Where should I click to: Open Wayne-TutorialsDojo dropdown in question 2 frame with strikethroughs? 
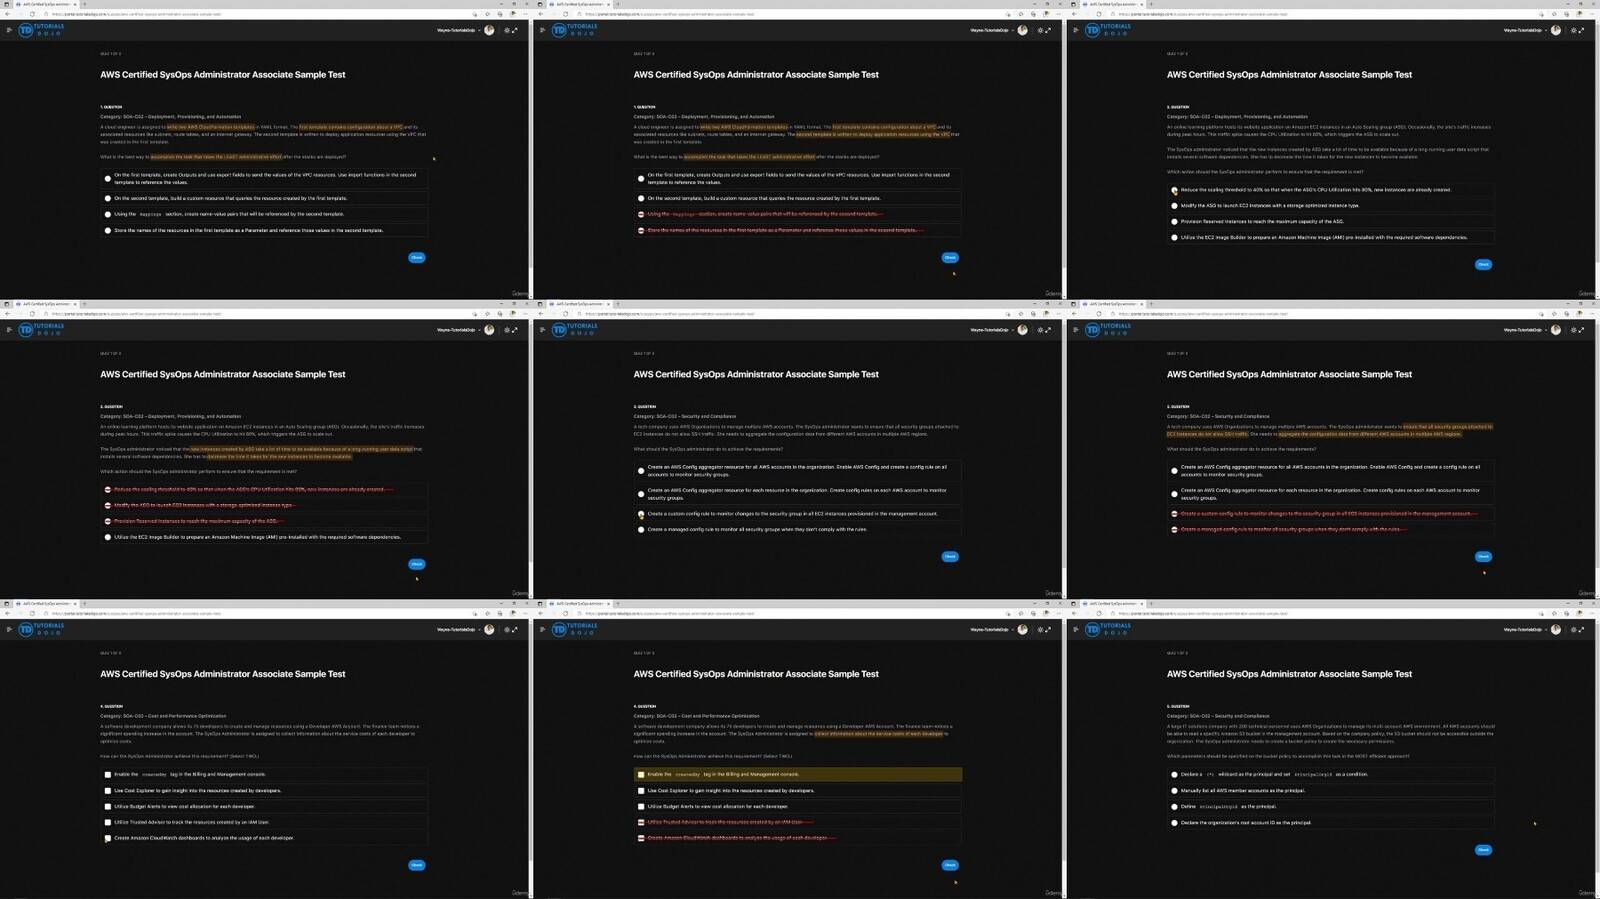point(458,330)
